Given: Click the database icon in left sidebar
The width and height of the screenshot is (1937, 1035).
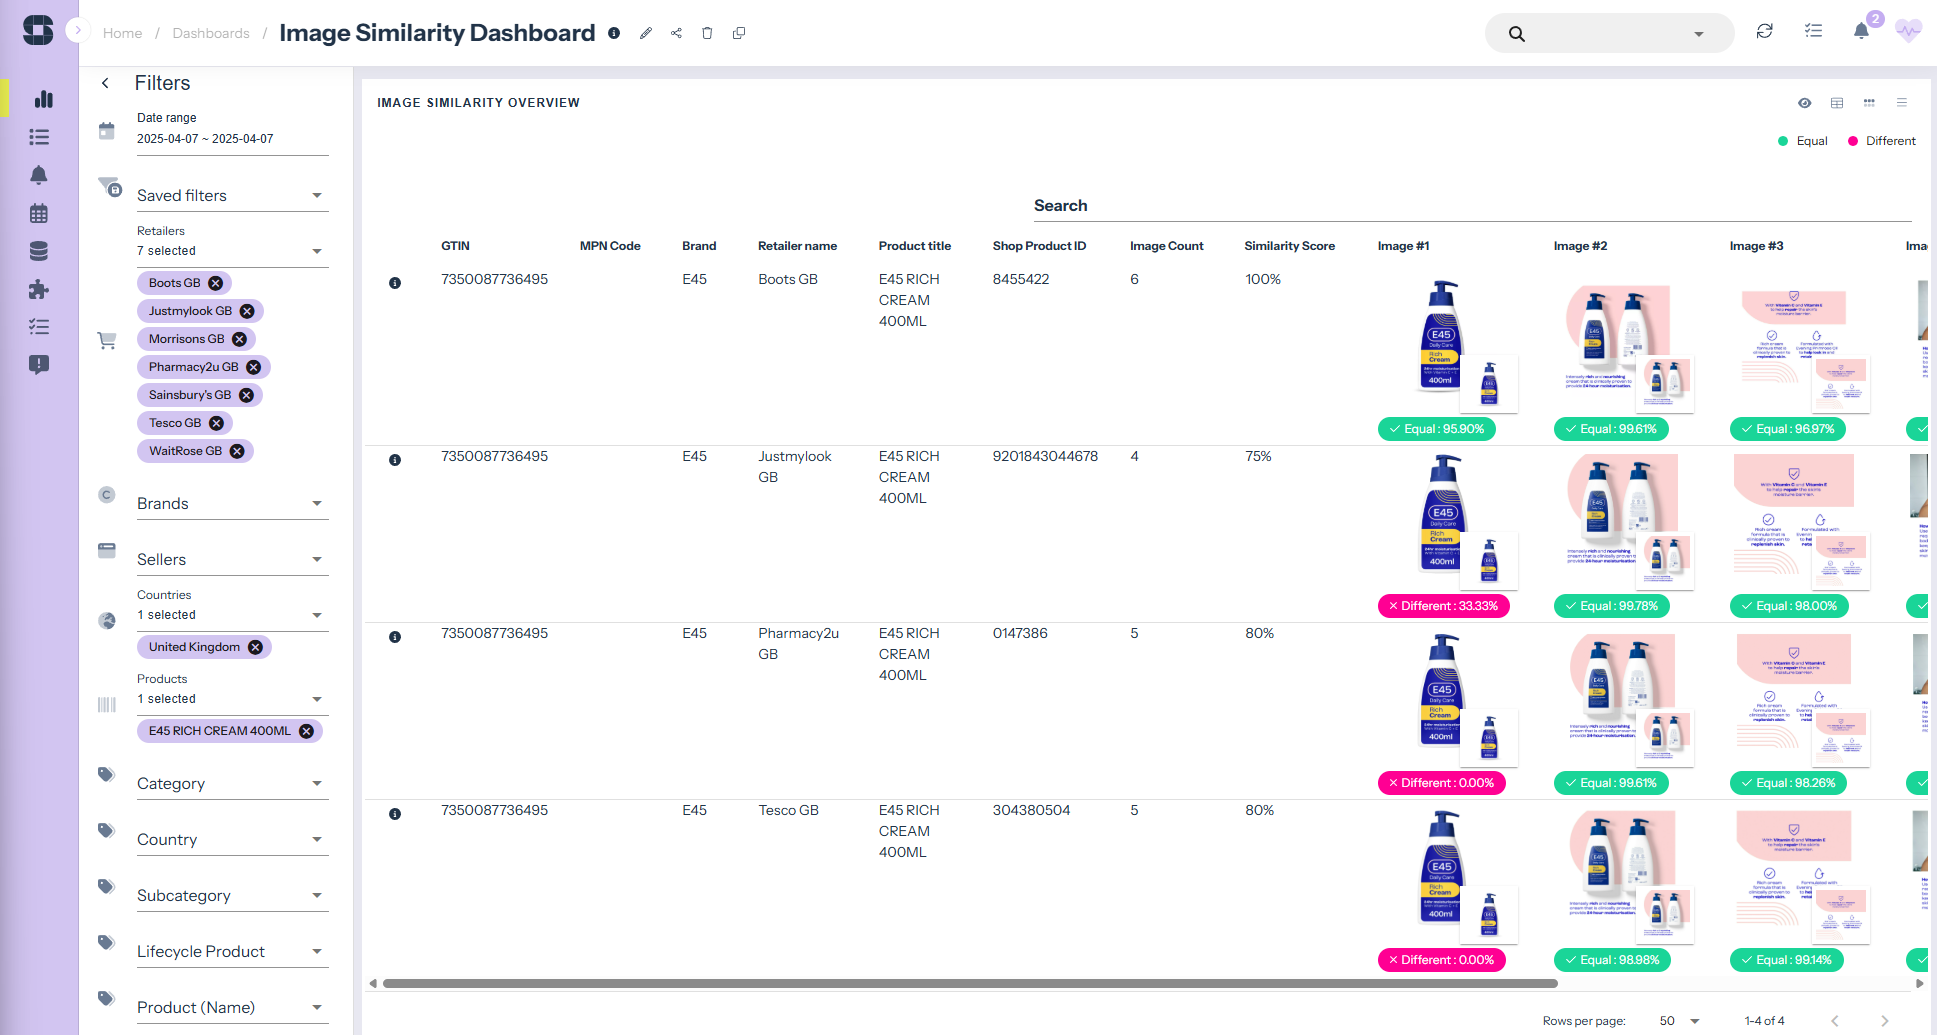Looking at the screenshot, I should (x=39, y=251).
